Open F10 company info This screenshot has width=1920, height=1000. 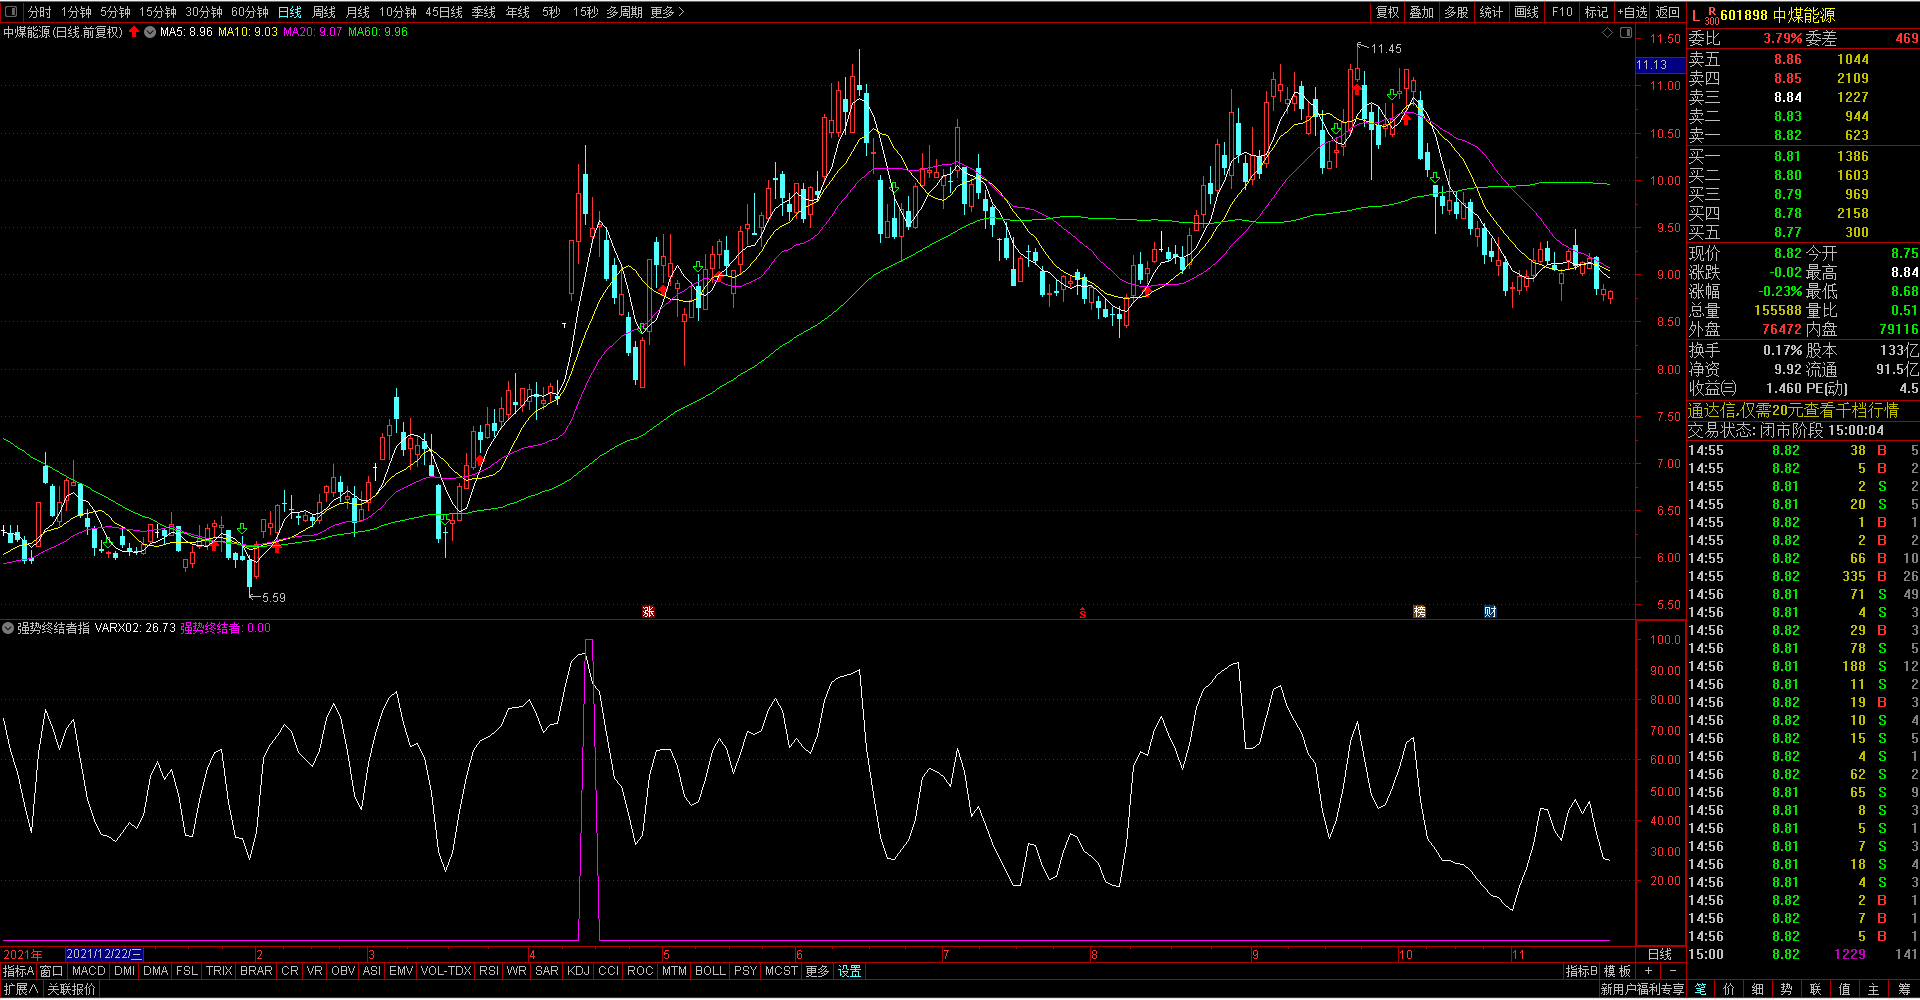click(x=1562, y=12)
